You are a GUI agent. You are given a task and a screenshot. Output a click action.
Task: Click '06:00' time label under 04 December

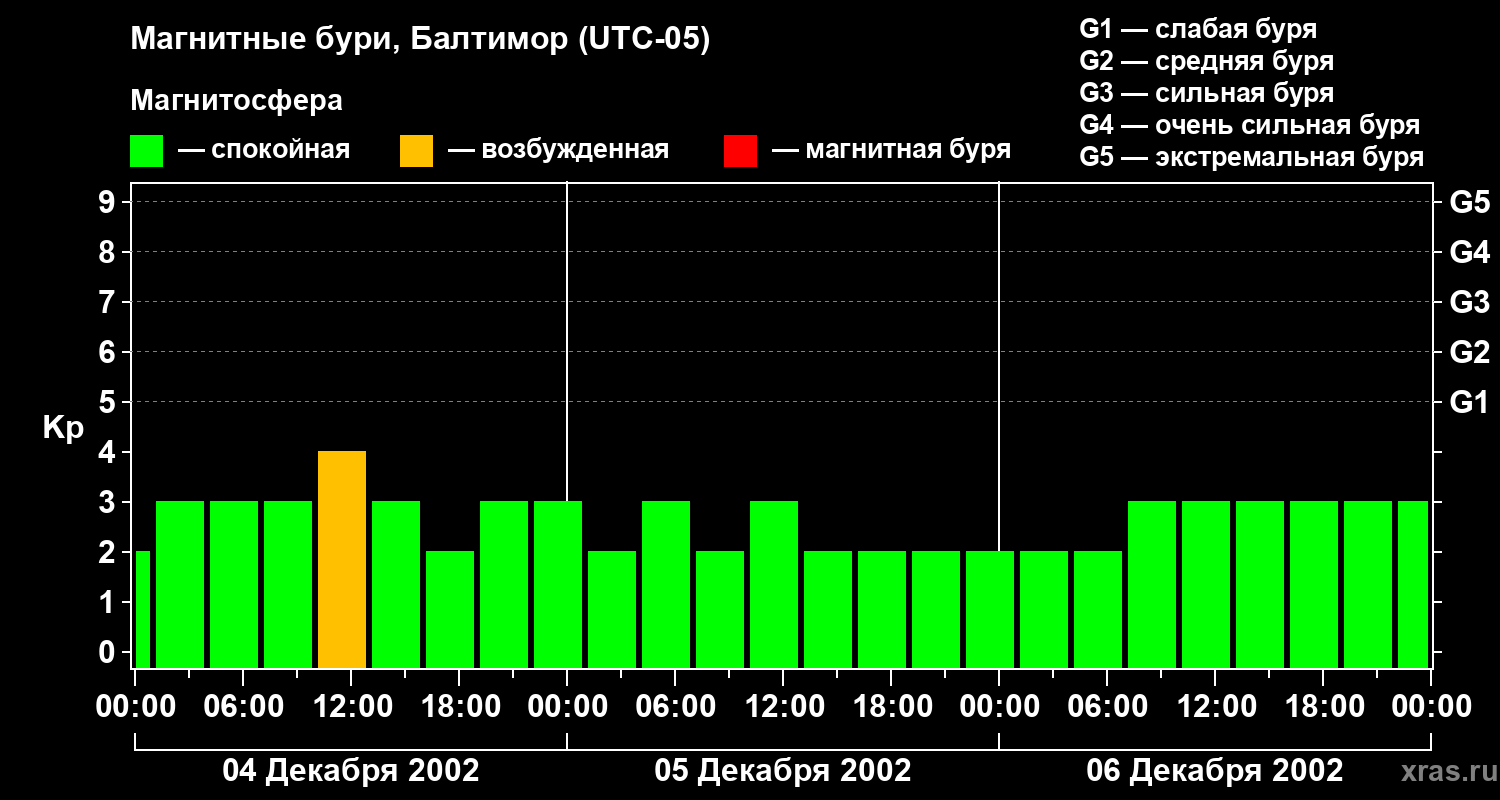click(243, 707)
